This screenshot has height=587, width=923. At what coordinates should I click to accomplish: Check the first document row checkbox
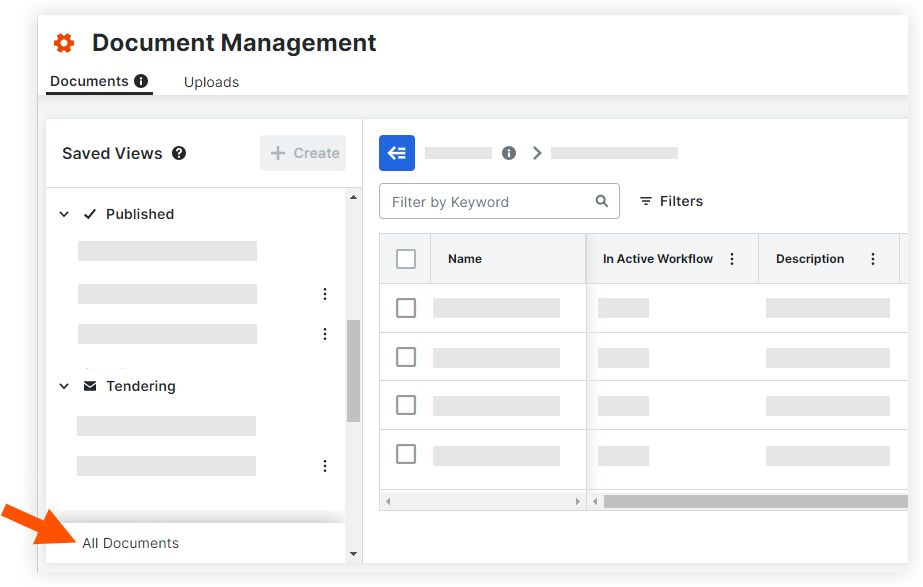tap(406, 308)
